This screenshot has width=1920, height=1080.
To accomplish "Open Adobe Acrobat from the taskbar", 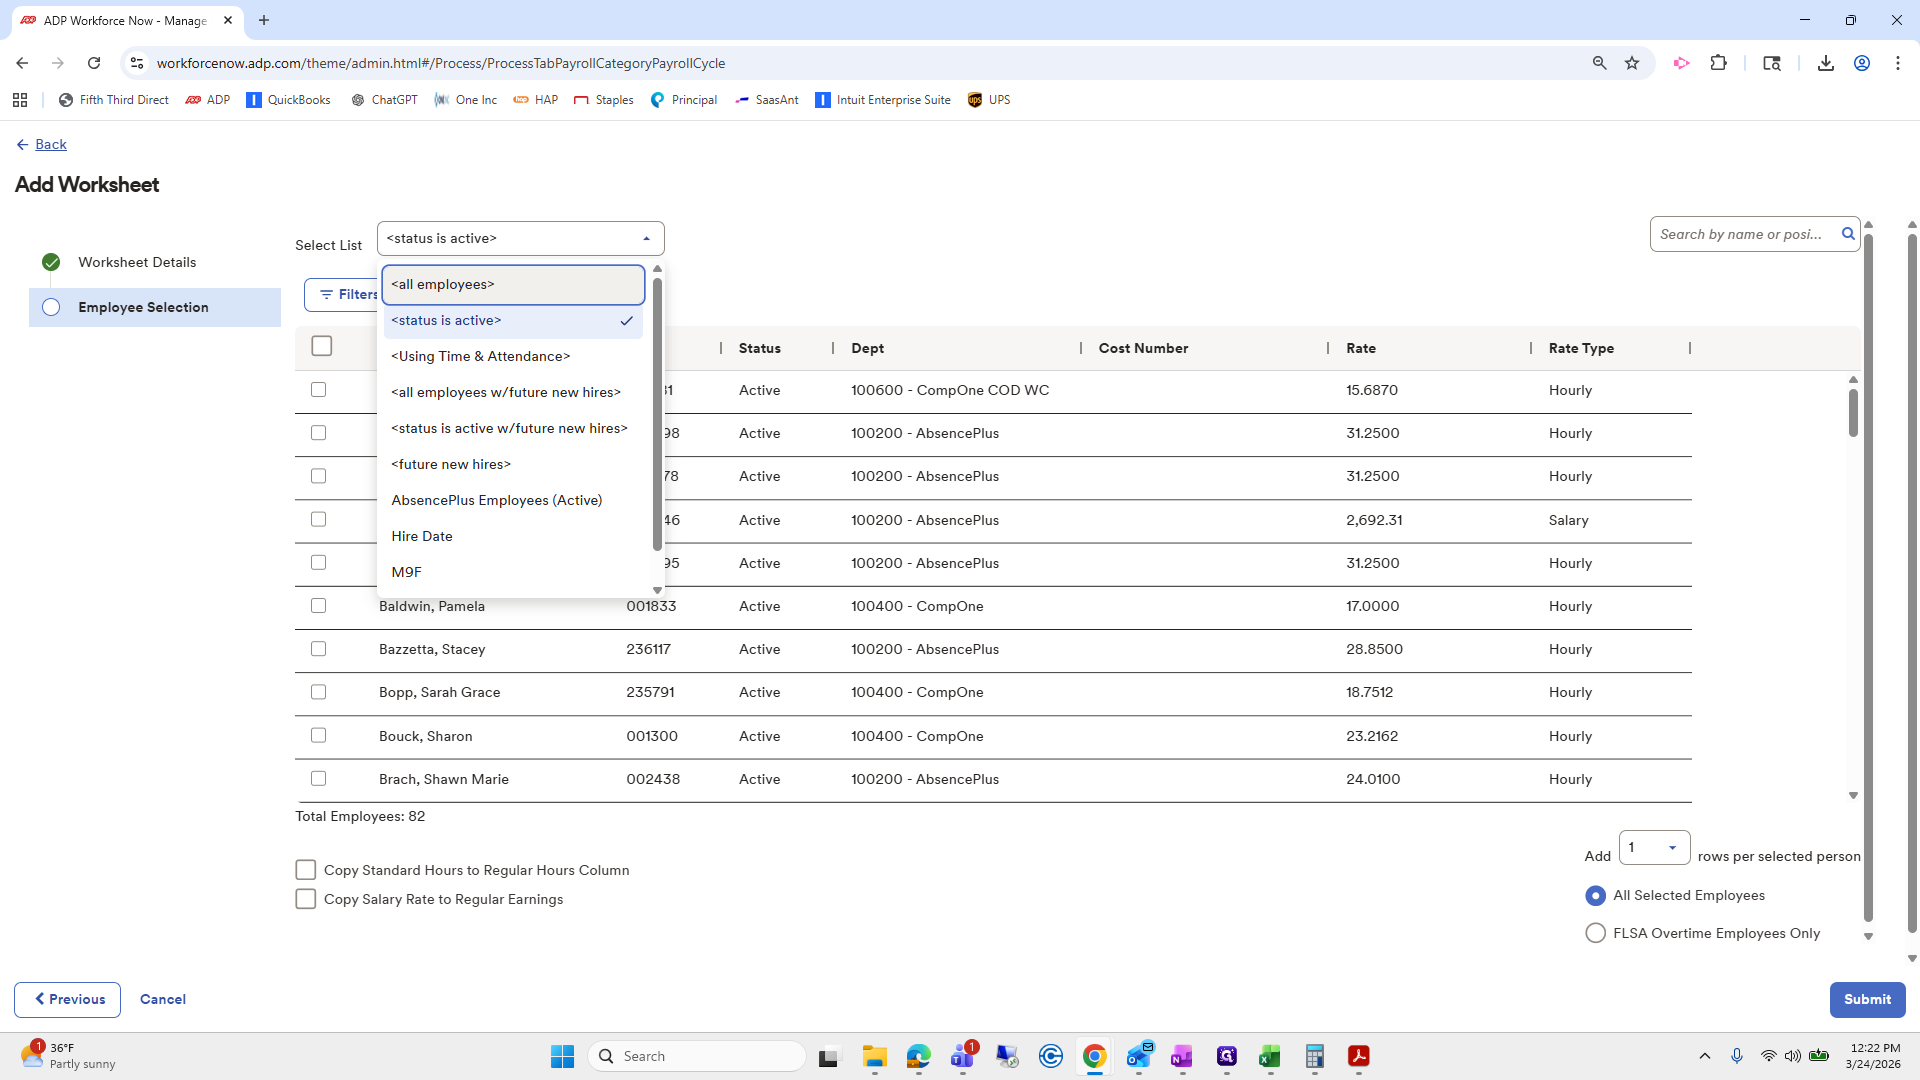I will [x=1358, y=1057].
